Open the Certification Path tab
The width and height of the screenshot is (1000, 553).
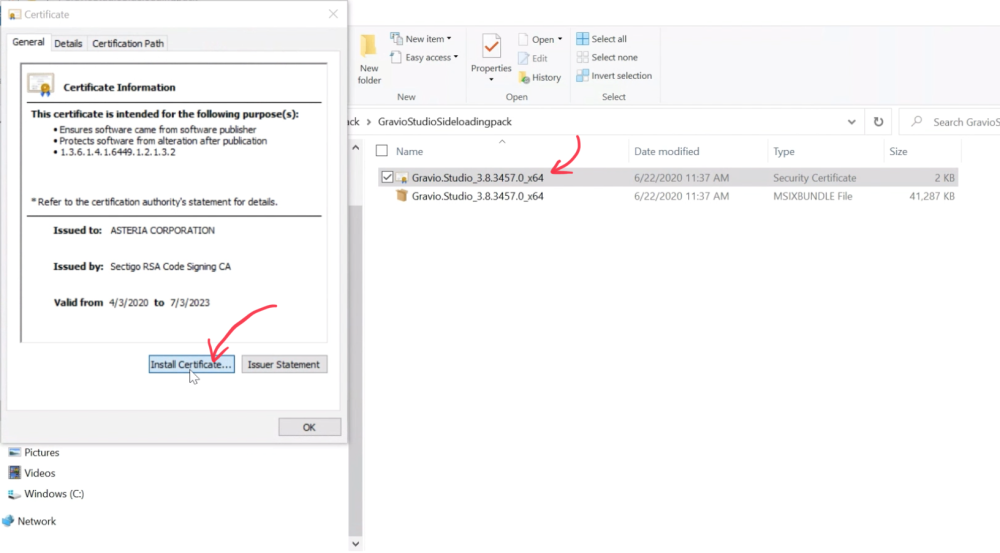coord(128,43)
